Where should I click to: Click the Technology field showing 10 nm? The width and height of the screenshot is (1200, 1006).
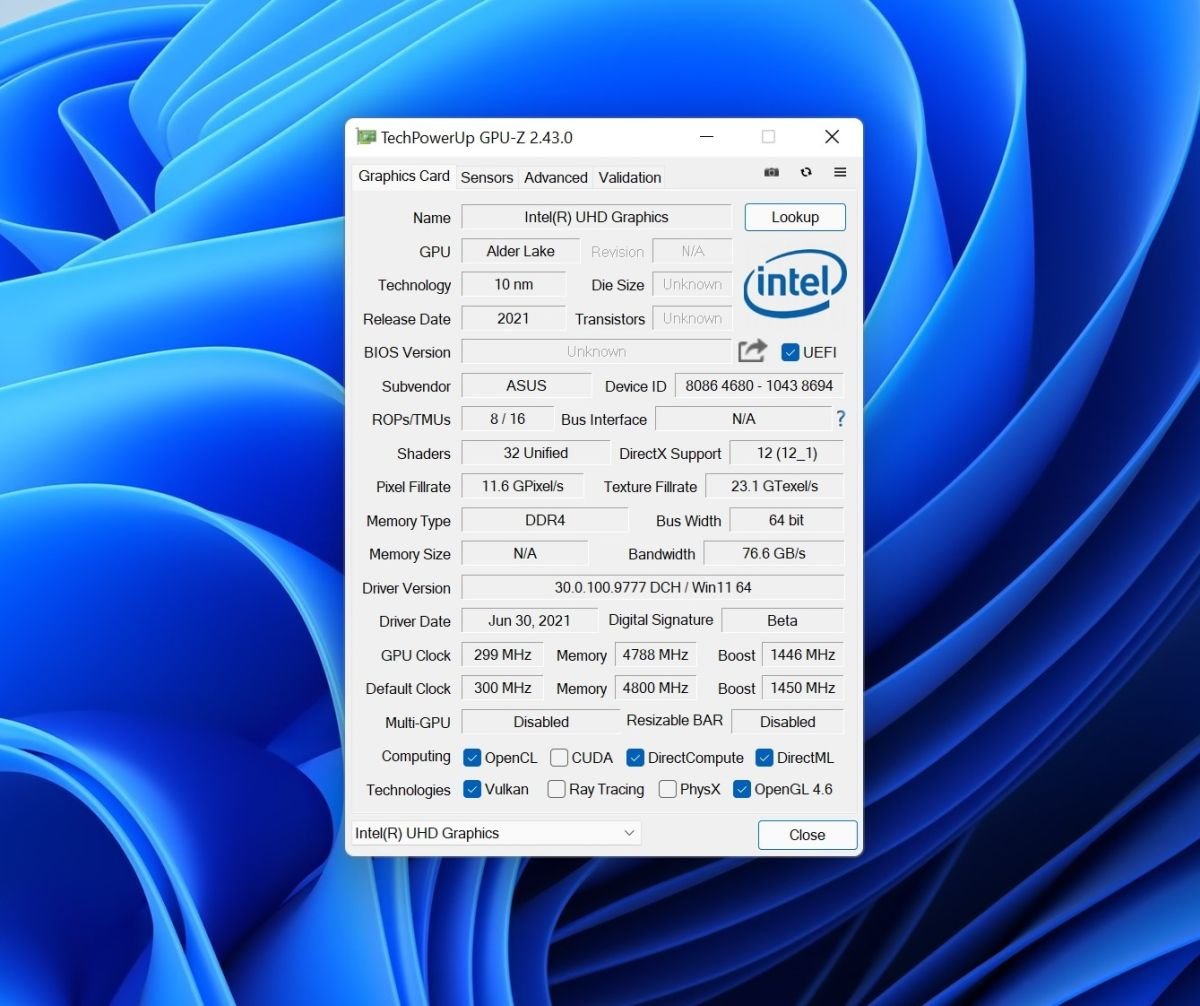point(513,285)
